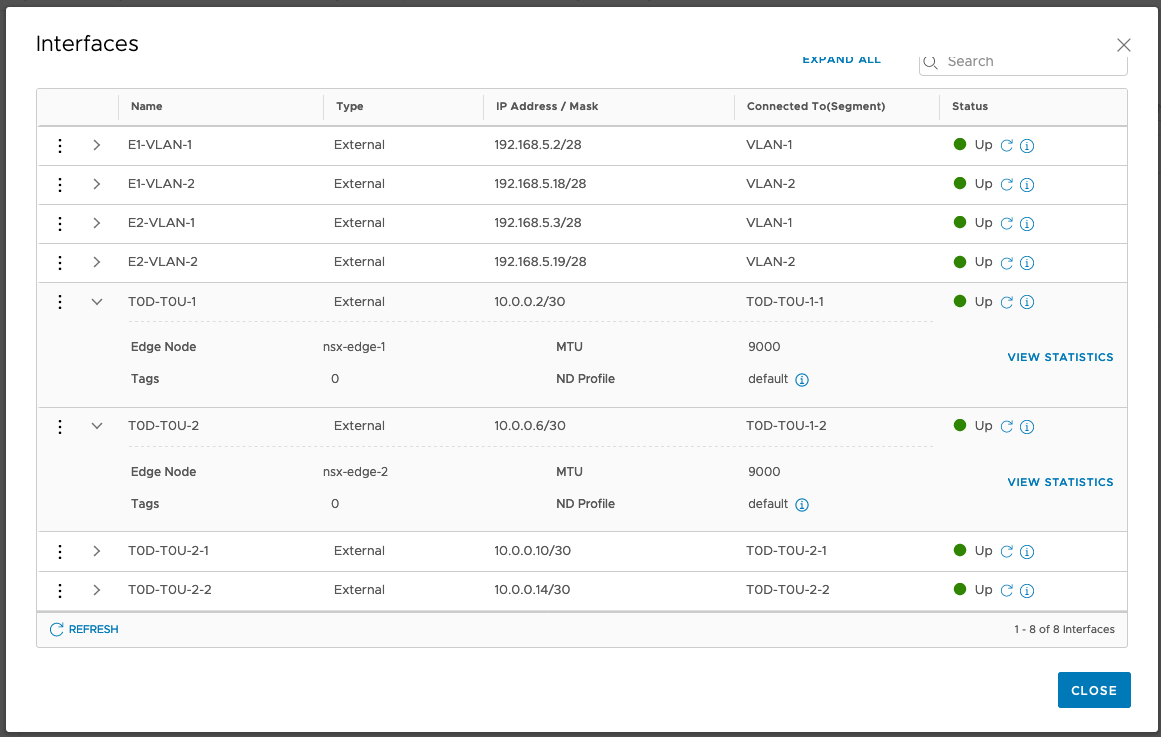Open three-dot menu for T0D-T0U-2 row
Screen dimensions: 1161x737
tap(60, 427)
